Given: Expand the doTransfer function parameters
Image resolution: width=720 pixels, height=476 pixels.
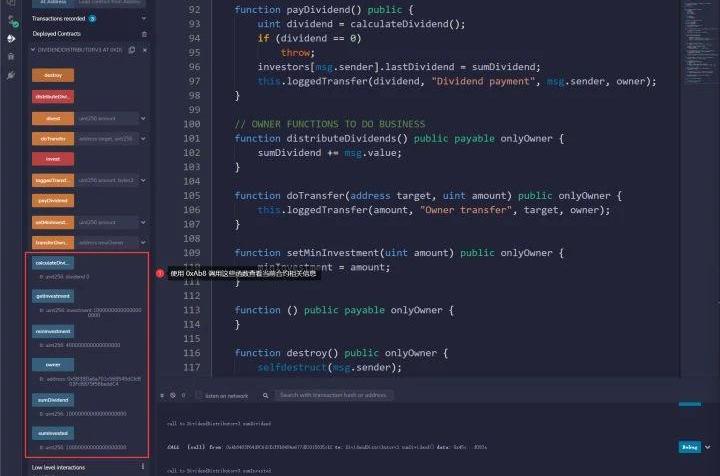Looking at the screenshot, I should (x=144, y=139).
